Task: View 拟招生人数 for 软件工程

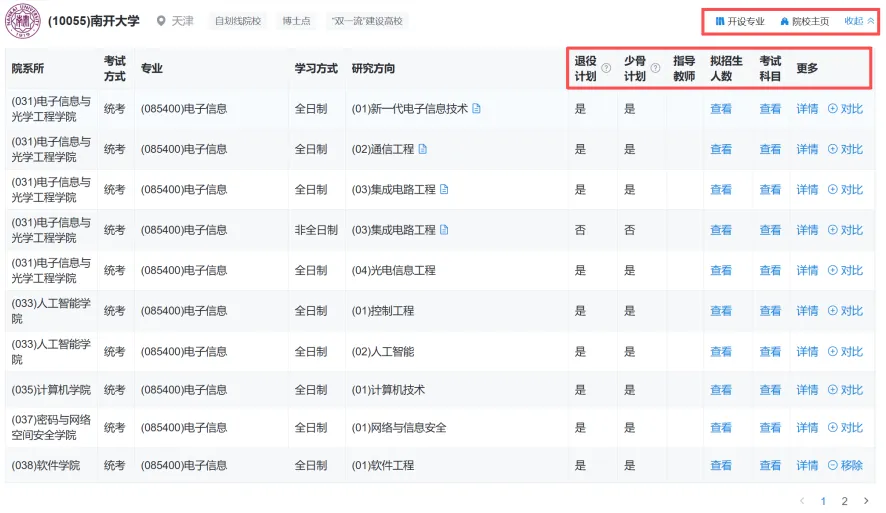Action: [x=721, y=466]
